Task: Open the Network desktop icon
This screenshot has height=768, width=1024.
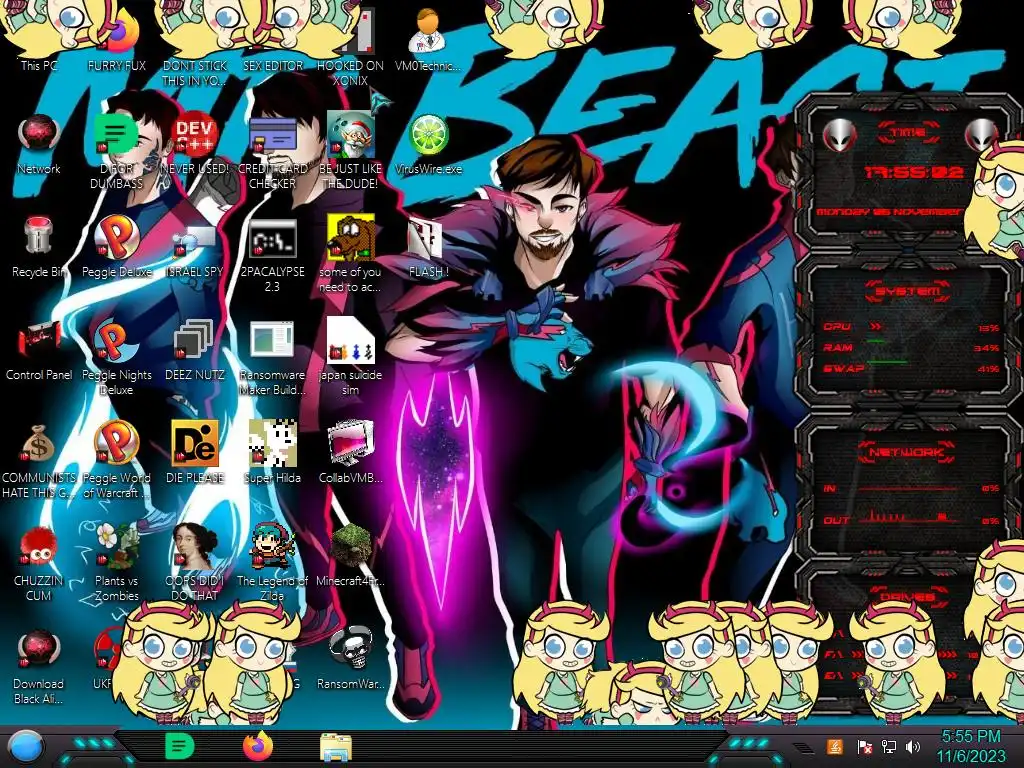Action: pos(39,144)
